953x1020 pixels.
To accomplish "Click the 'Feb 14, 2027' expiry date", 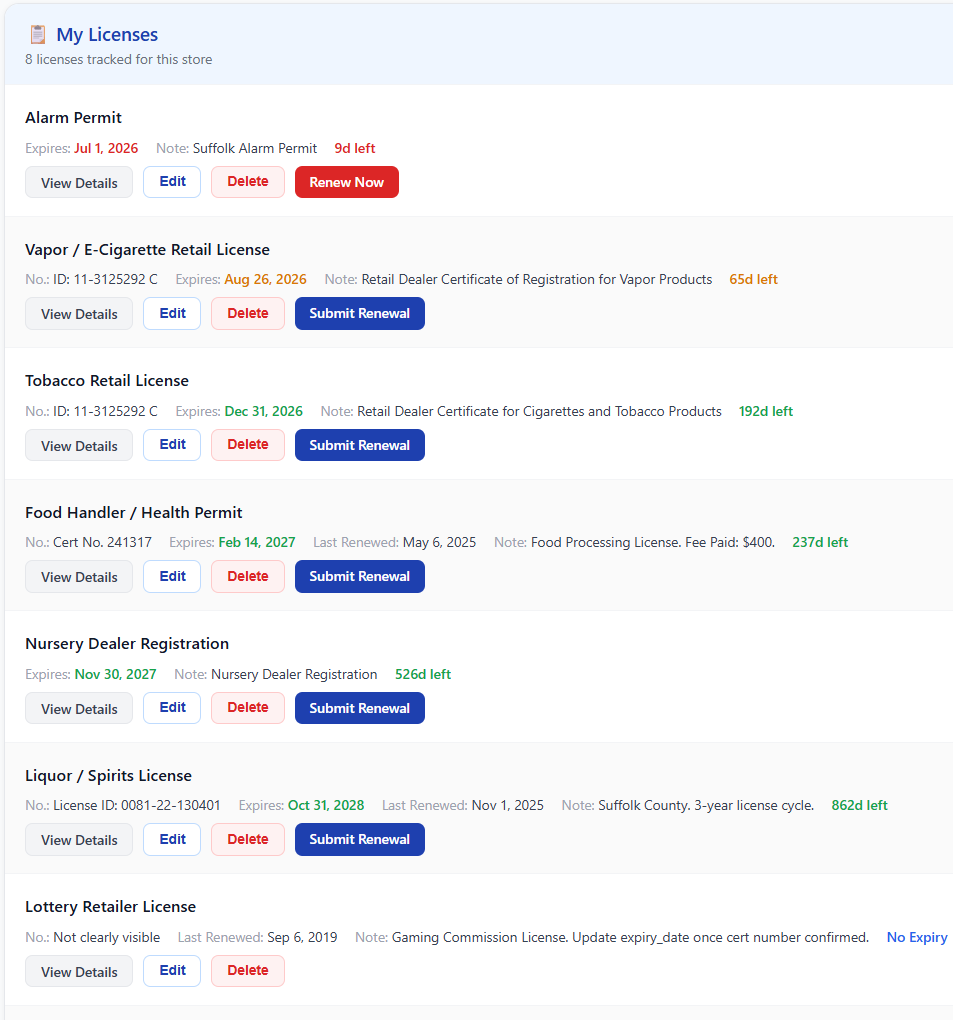I will pos(257,543).
